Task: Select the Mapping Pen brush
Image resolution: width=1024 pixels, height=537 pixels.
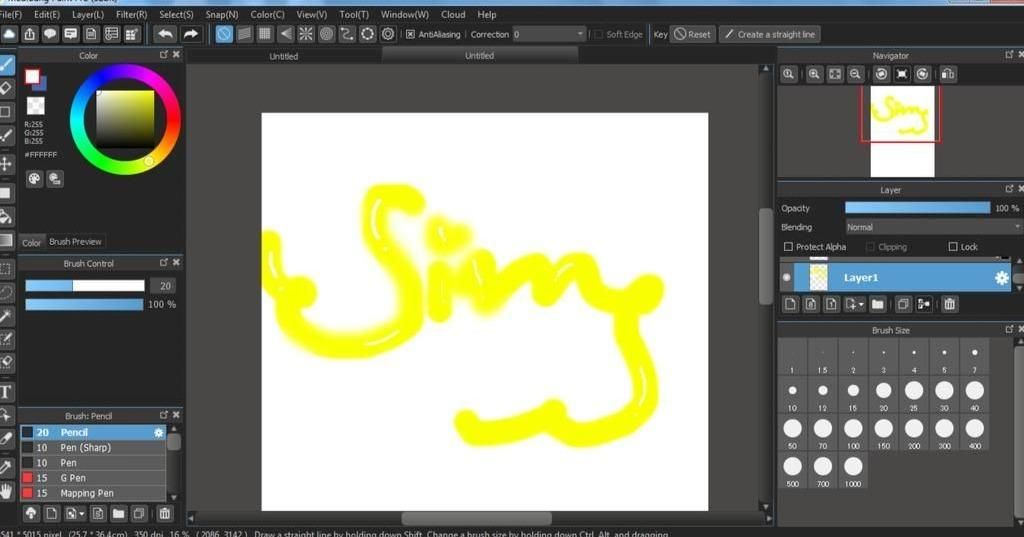Action: coord(93,493)
